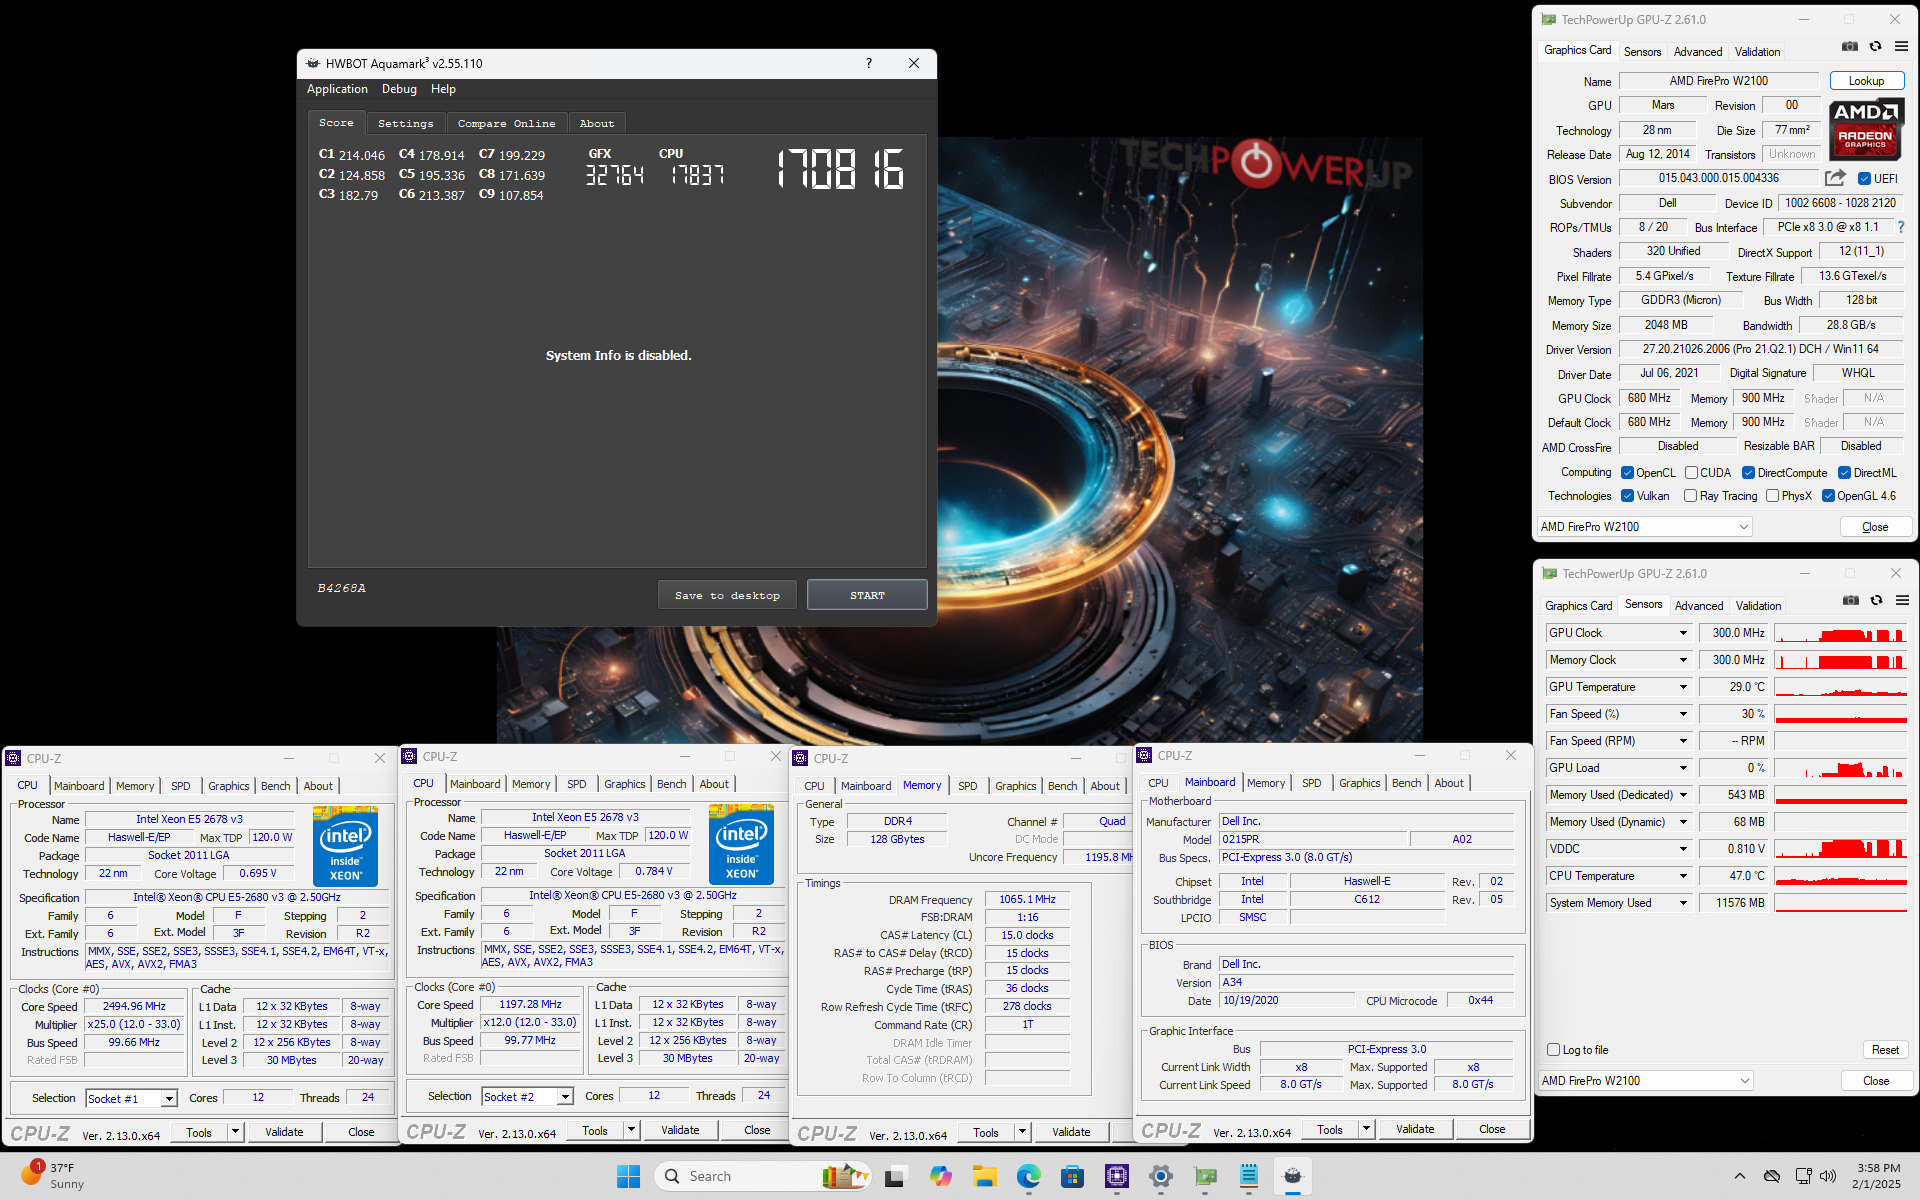Expand the Fan Speed (%) sensor dropdown
Viewport: 1920px width, 1200px height.
click(1683, 714)
